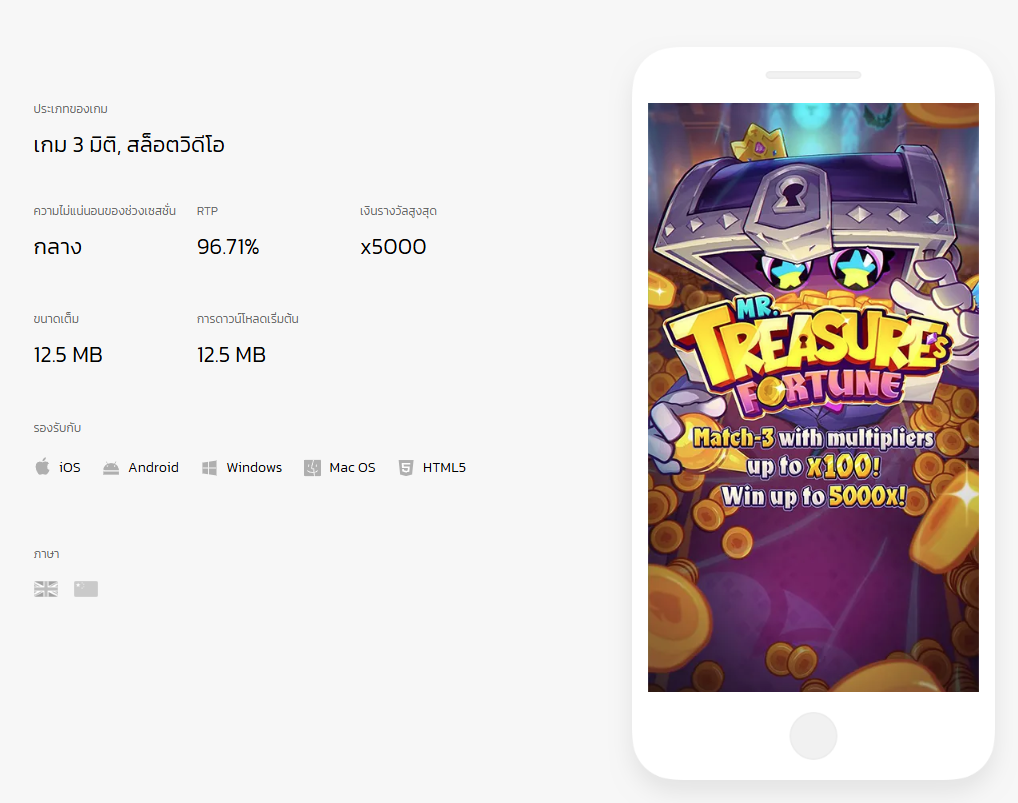The width and height of the screenshot is (1018, 803).
Task: Click the Windows platform label
Action: pyautogui.click(x=254, y=467)
